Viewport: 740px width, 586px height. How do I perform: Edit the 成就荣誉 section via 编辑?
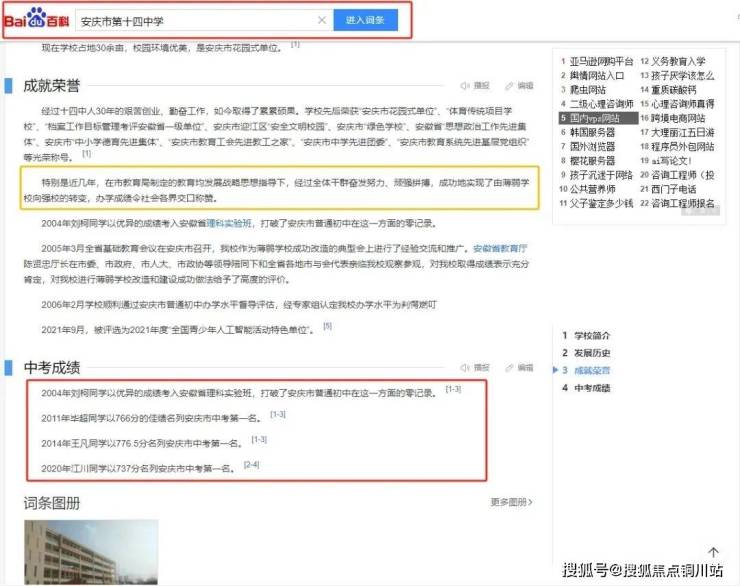[x=519, y=85]
